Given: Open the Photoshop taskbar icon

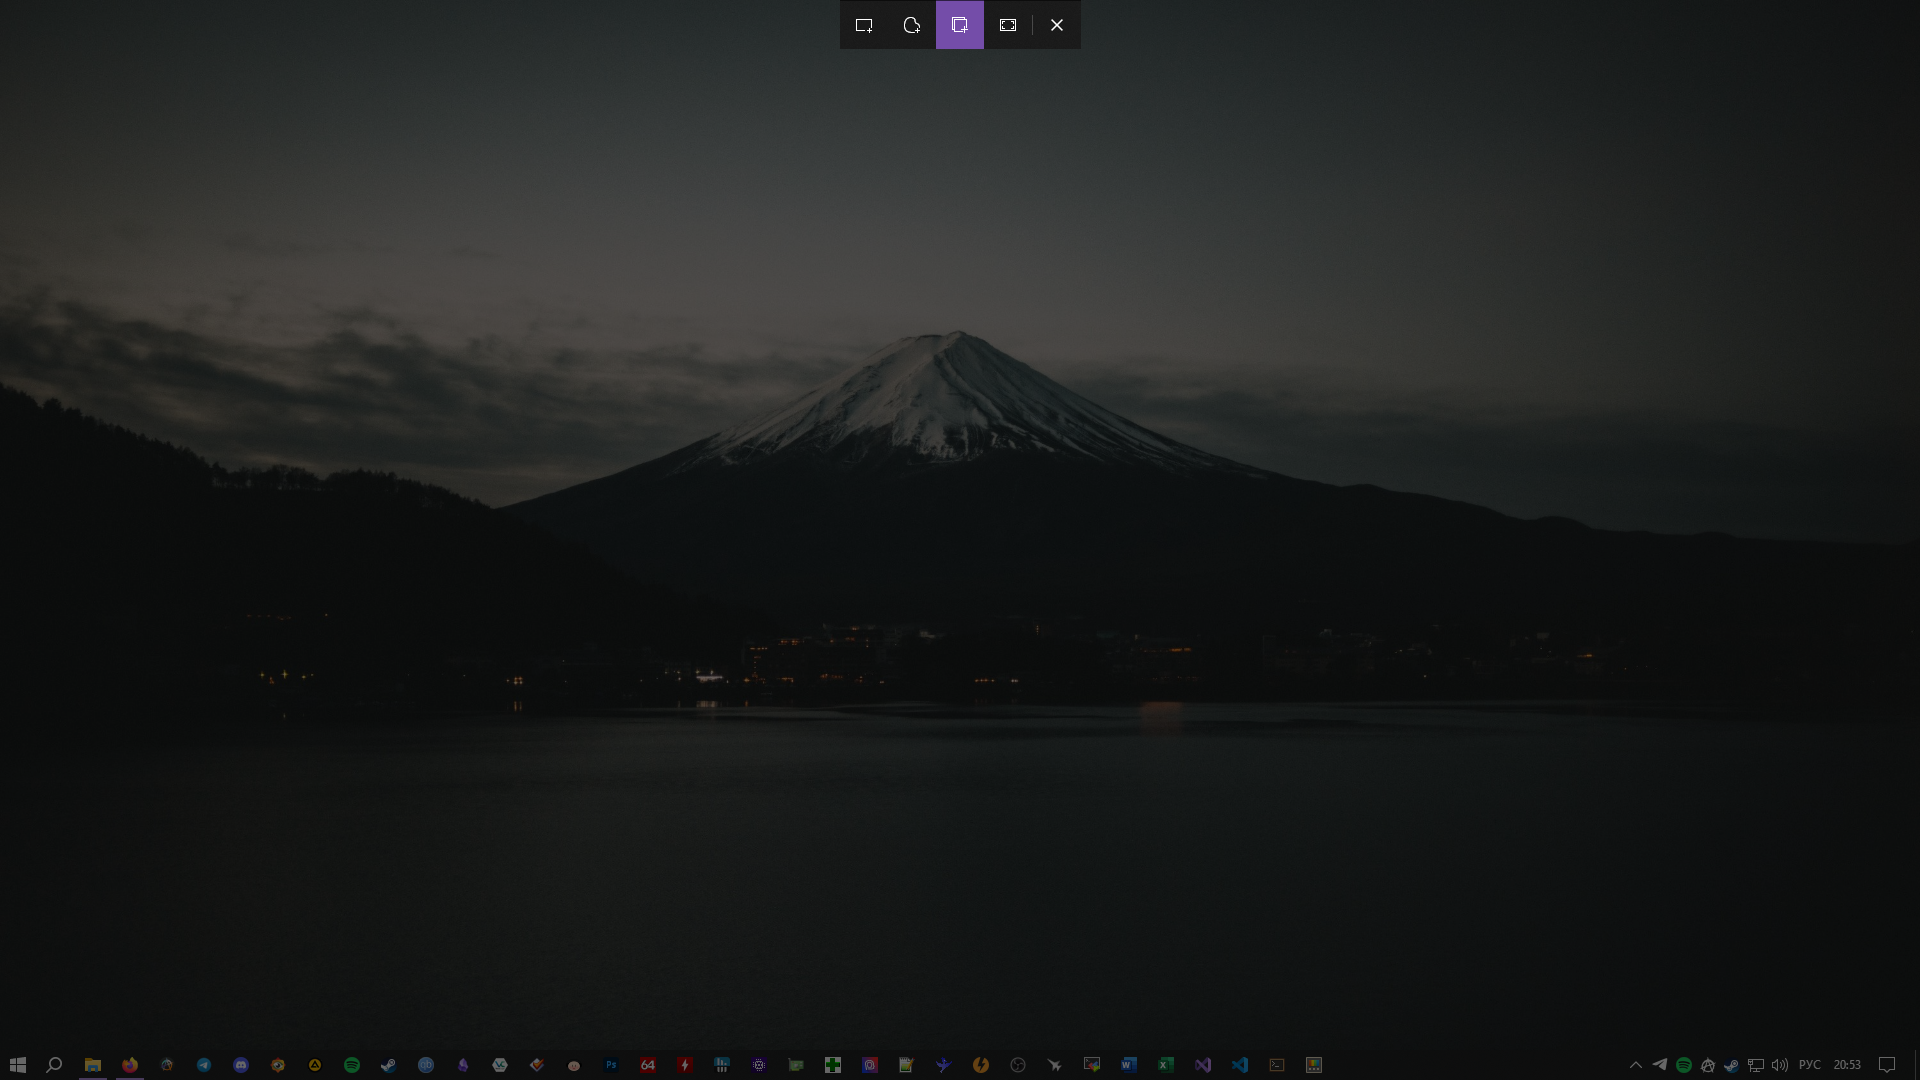Looking at the screenshot, I should 611,1065.
